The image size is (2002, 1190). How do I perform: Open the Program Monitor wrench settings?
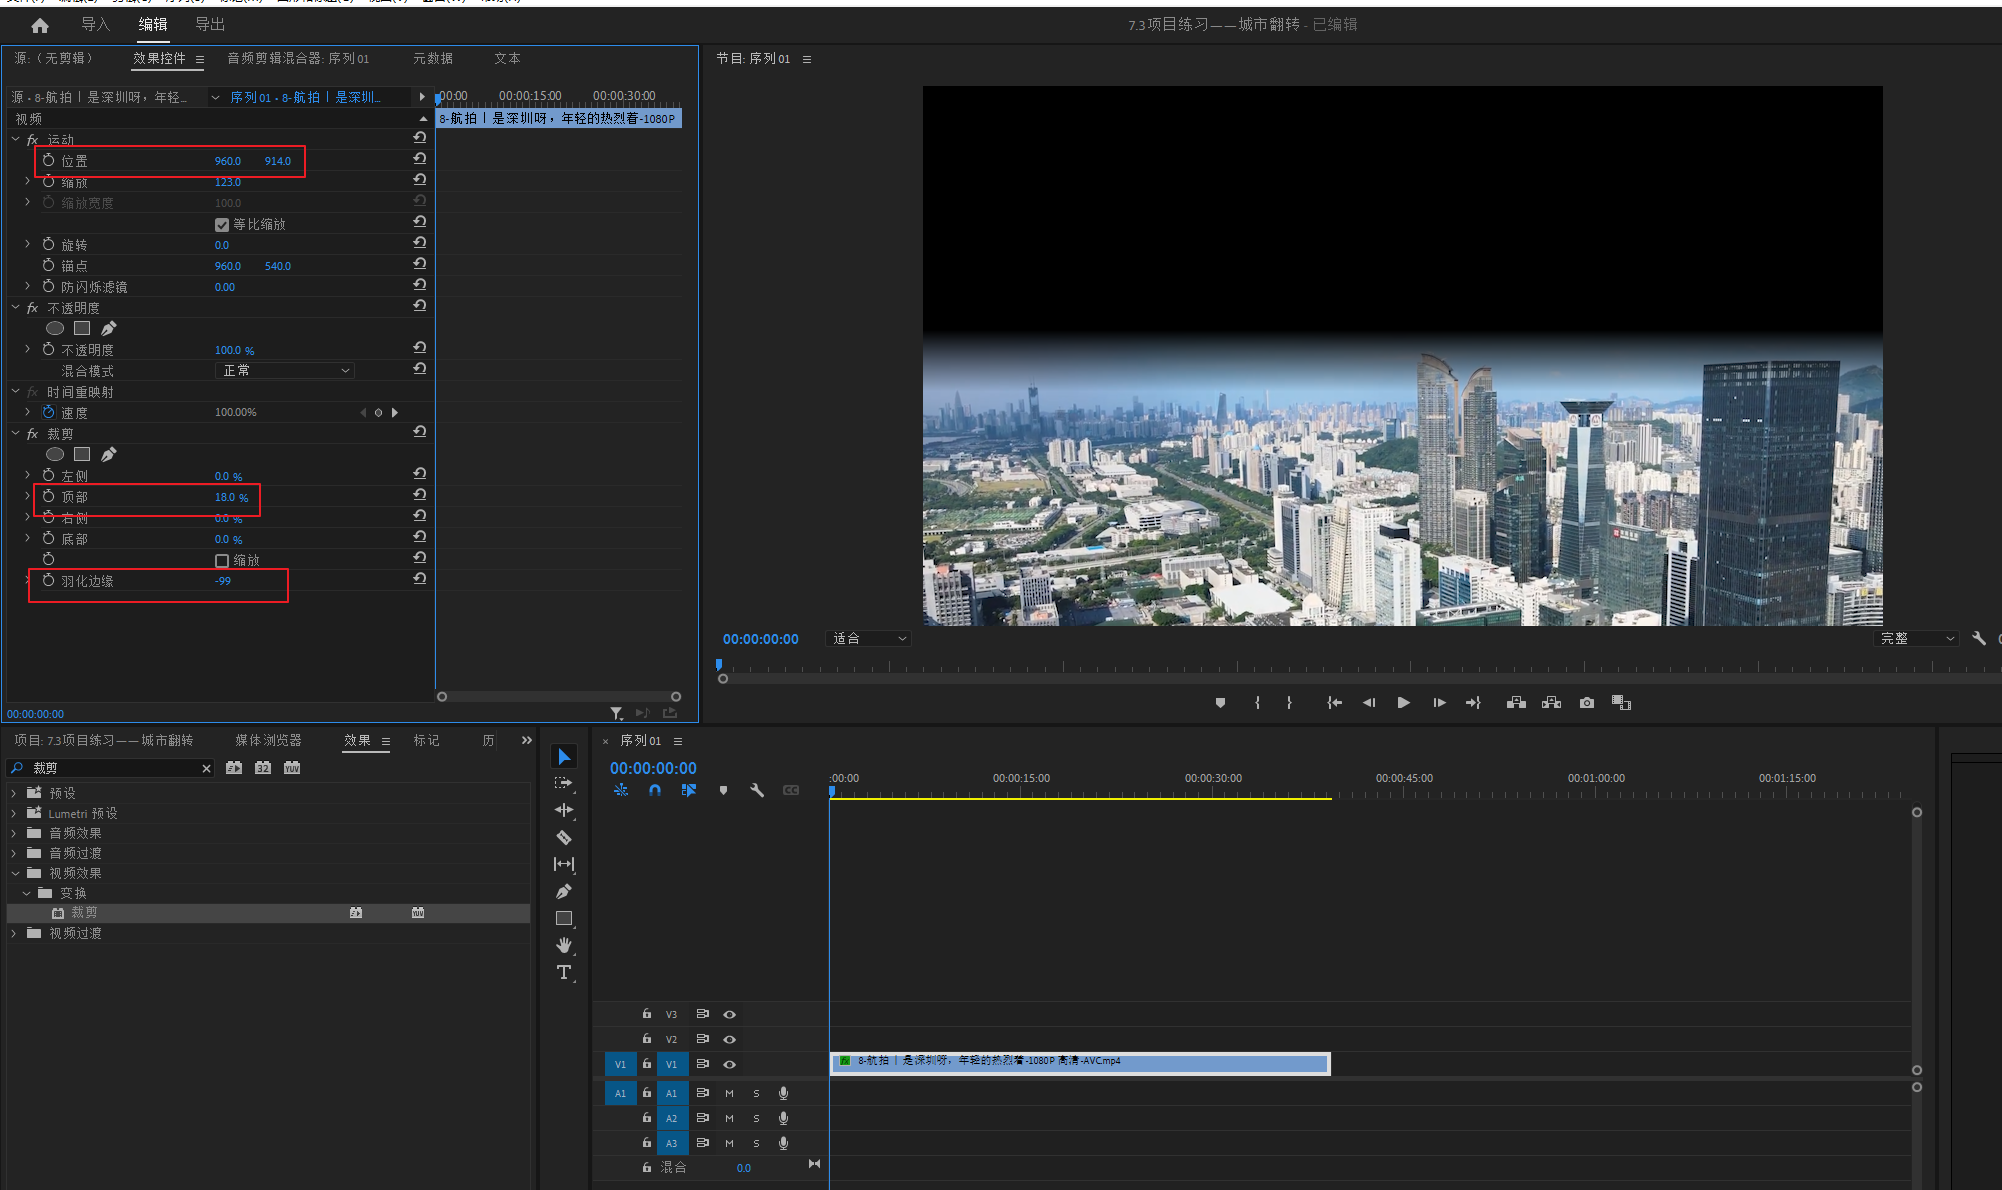1978,638
